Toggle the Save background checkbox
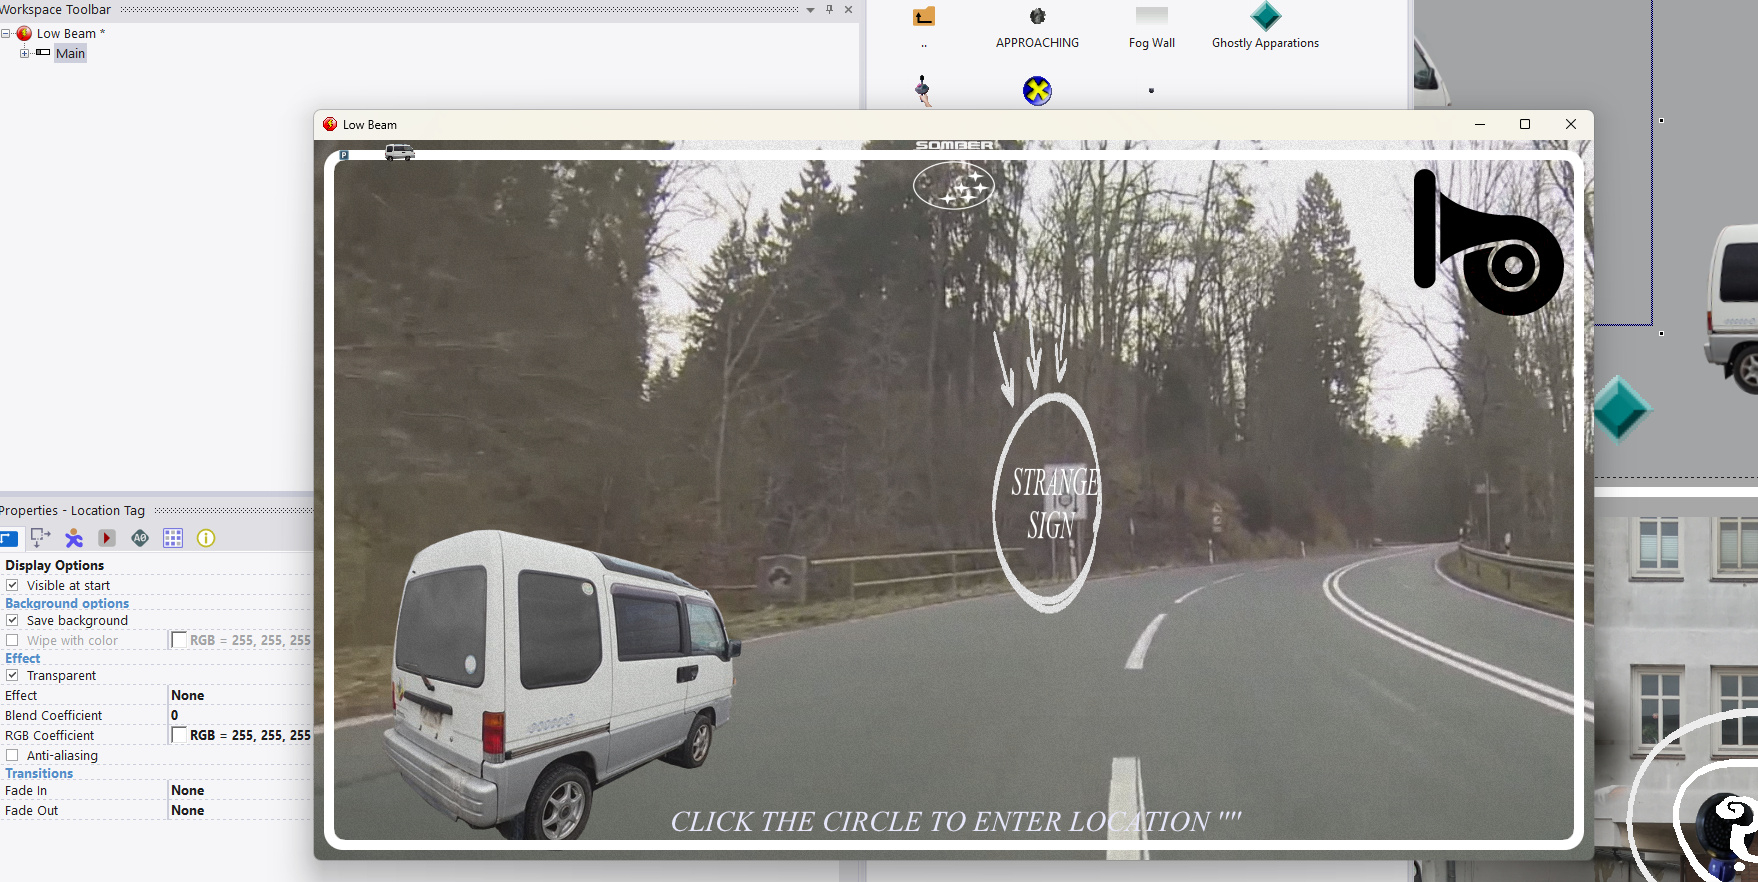 click(x=12, y=620)
